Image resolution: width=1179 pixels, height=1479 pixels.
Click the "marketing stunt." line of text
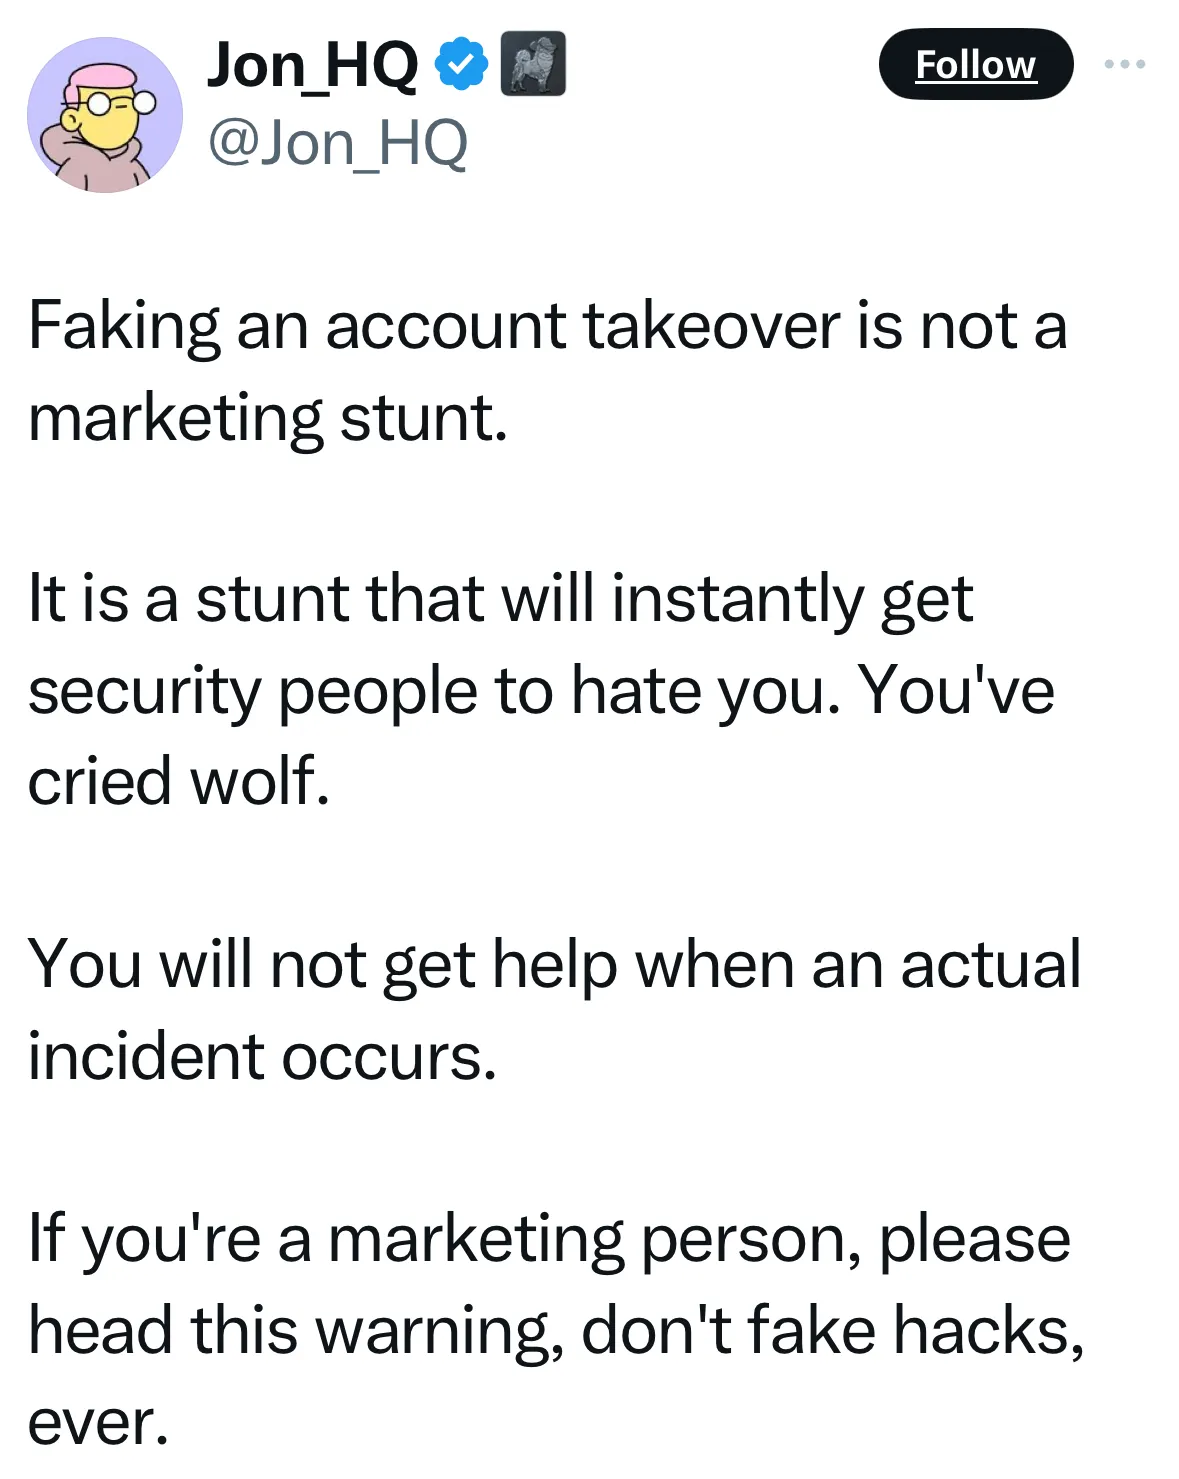(268, 417)
